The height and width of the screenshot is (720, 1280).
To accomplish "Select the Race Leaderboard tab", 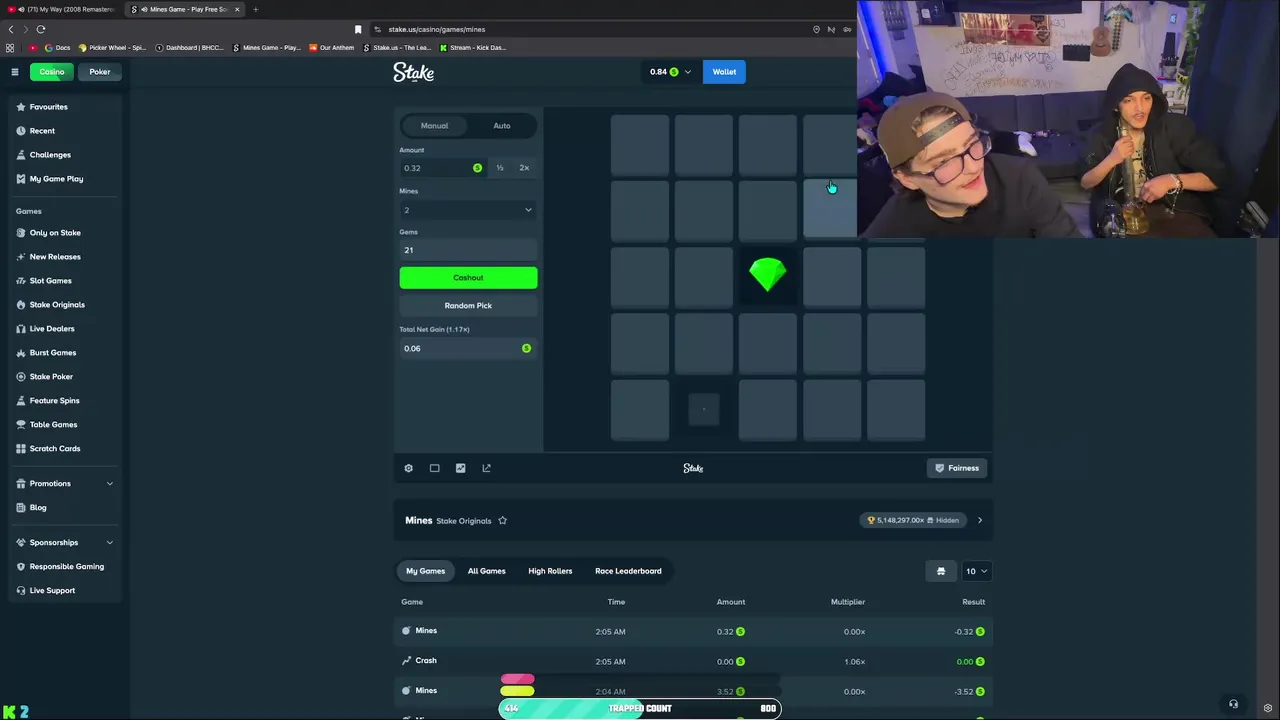I will tap(628, 571).
